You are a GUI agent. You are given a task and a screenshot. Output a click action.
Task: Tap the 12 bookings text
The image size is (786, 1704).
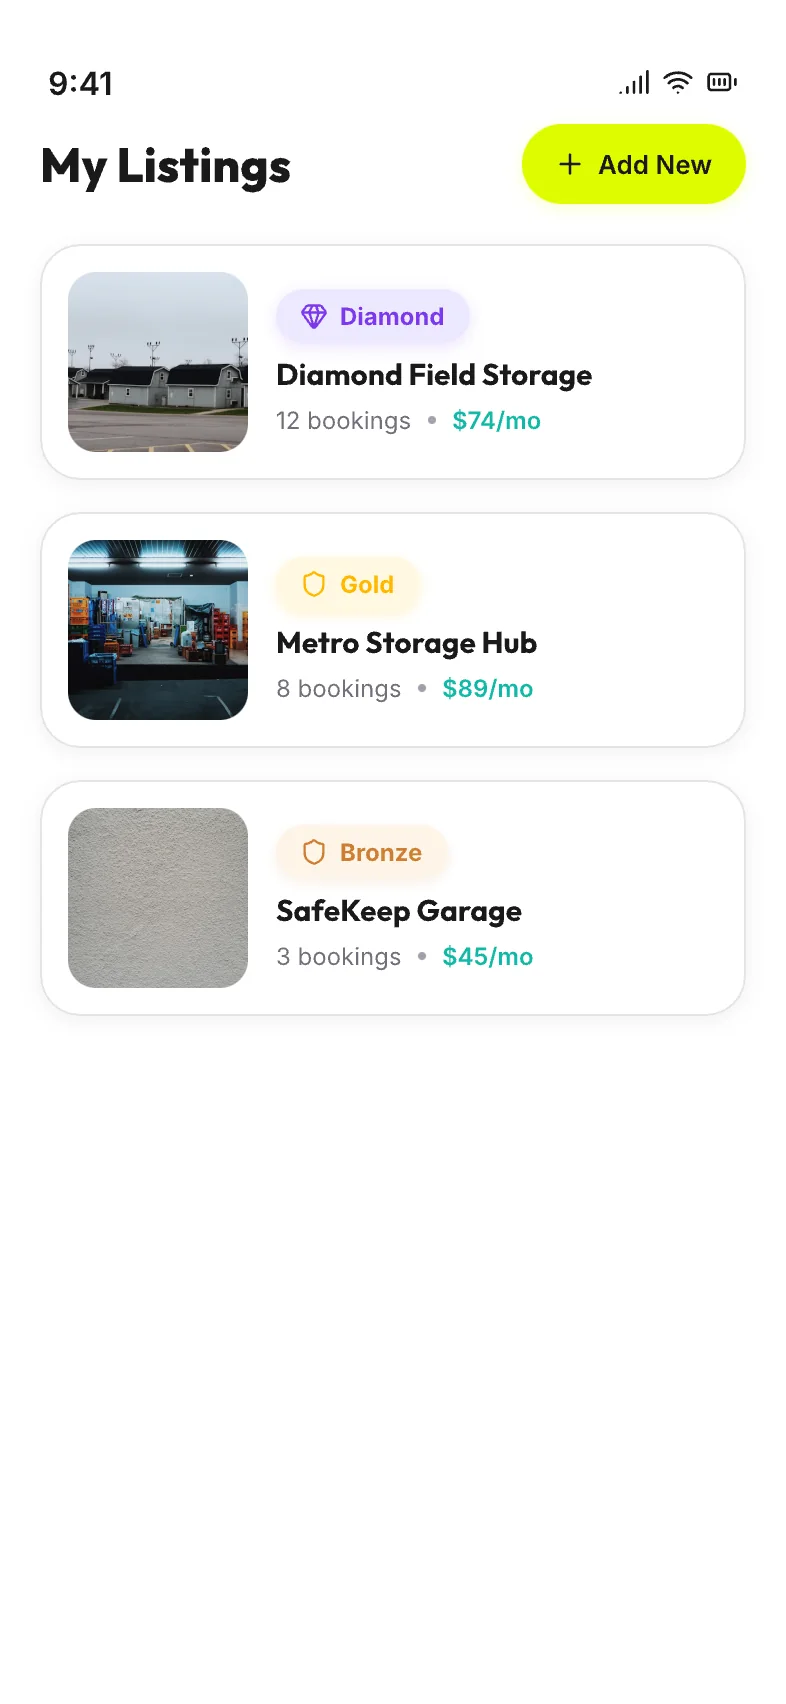(x=343, y=421)
